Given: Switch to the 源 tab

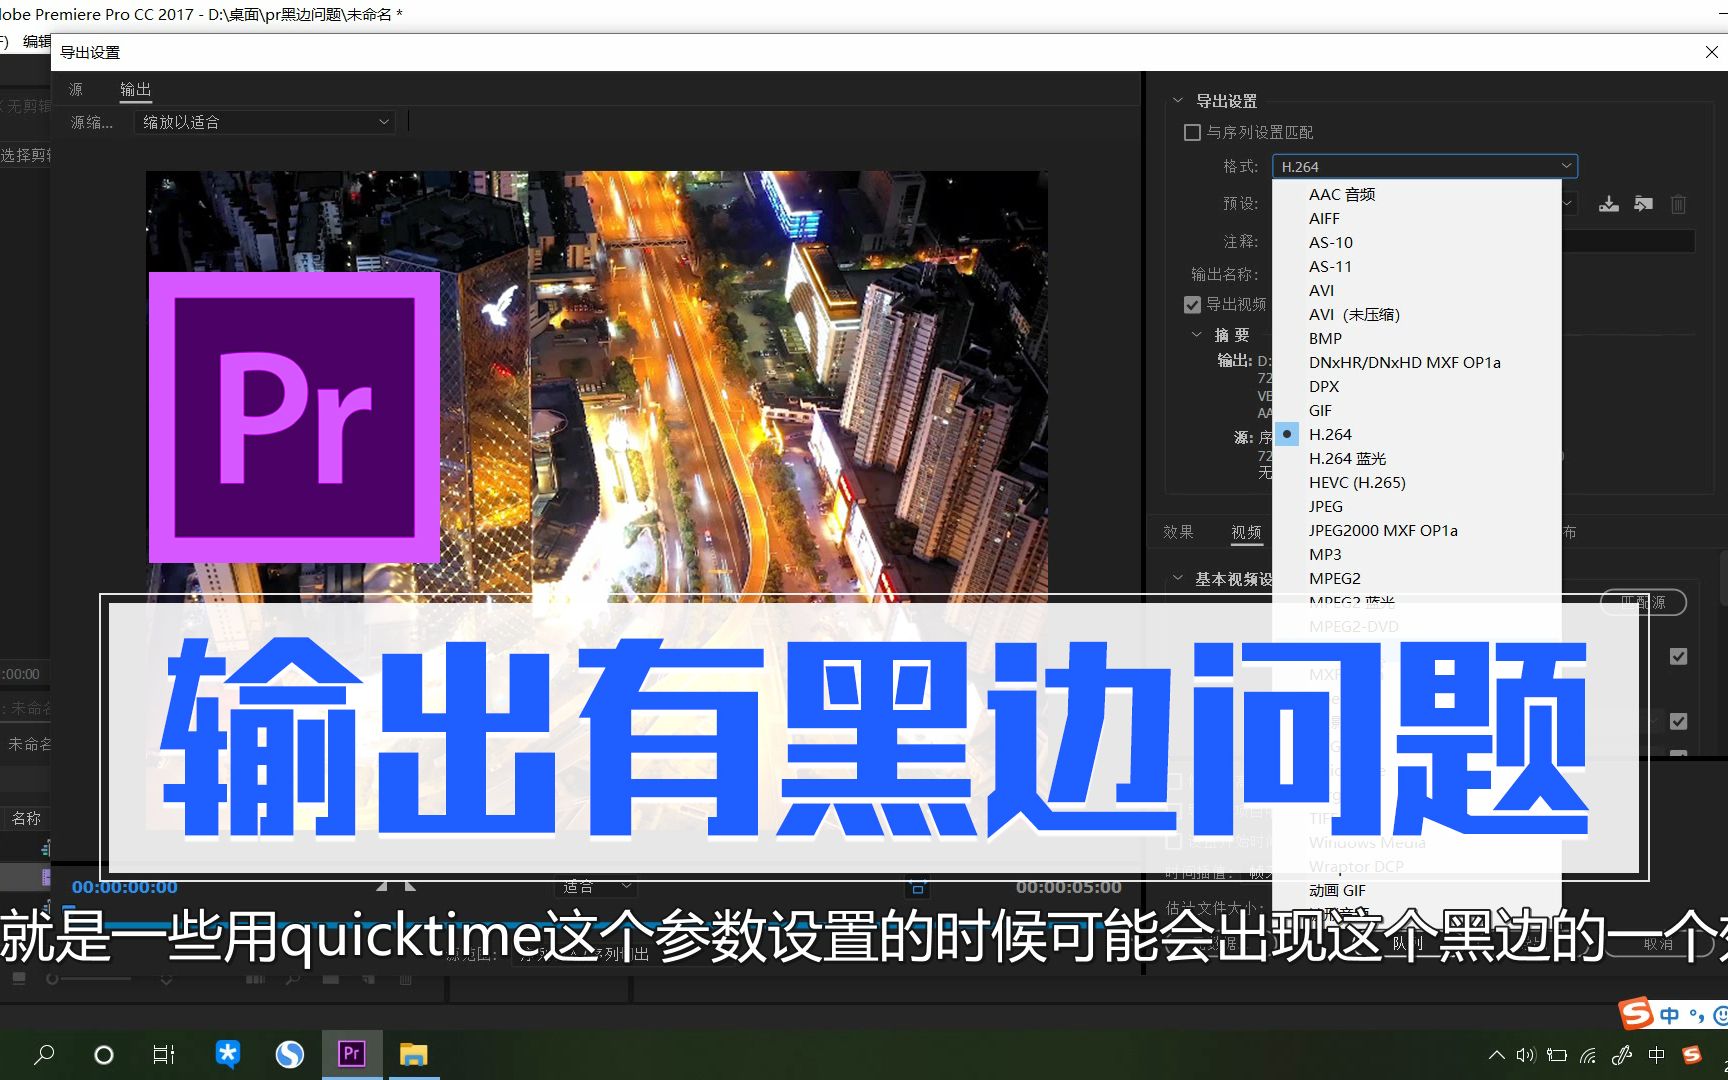Looking at the screenshot, I should pos(76,89).
